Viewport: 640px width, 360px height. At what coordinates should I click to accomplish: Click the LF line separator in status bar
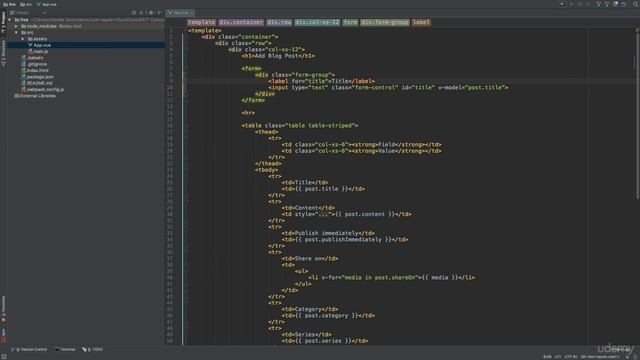[558, 357]
